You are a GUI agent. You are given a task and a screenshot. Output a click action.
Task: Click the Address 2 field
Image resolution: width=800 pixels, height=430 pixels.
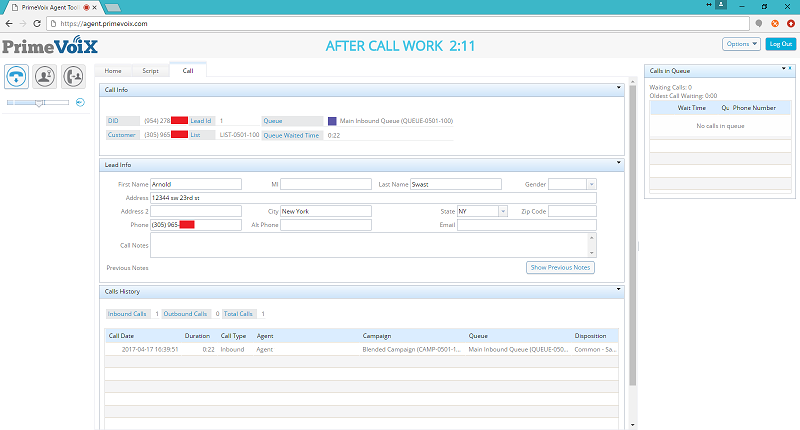click(x=196, y=211)
